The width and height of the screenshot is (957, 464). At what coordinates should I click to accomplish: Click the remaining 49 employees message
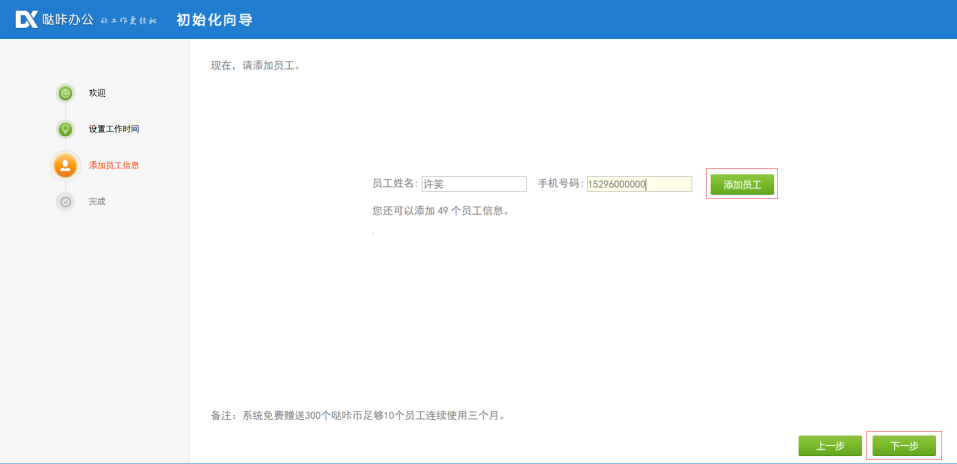tap(440, 211)
